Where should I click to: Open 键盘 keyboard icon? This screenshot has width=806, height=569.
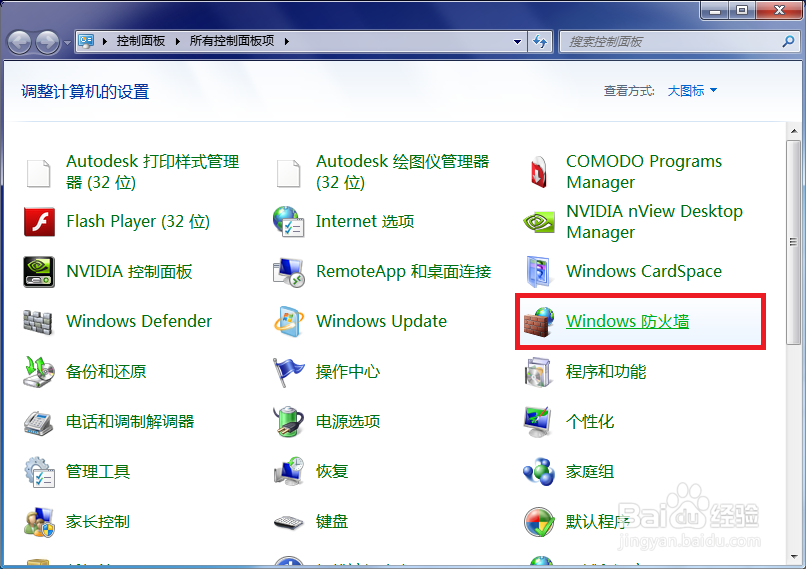288,523
